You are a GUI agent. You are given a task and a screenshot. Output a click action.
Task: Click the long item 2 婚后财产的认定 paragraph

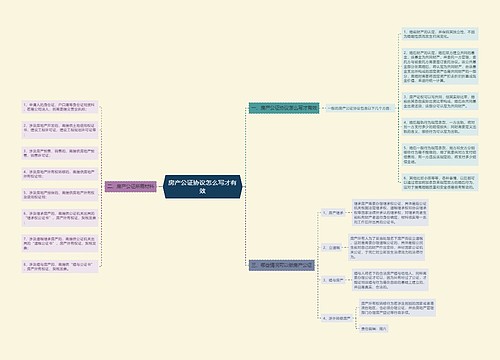[x=440, y=67]
